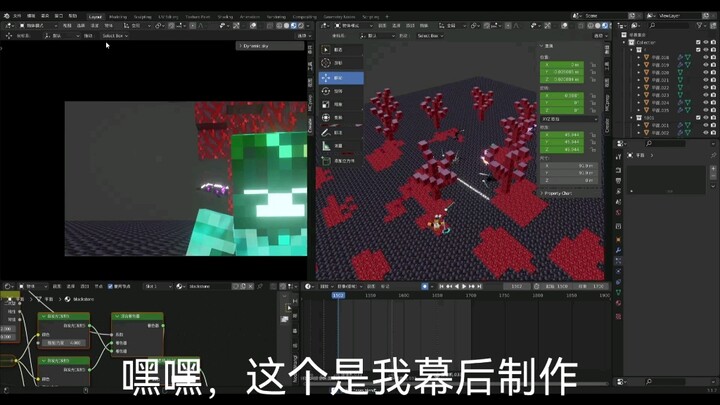The height and width of the screenshot is (405, 720).
Task: Switch to the Sculpting workspace tab
Action: (x=142, y=17)
